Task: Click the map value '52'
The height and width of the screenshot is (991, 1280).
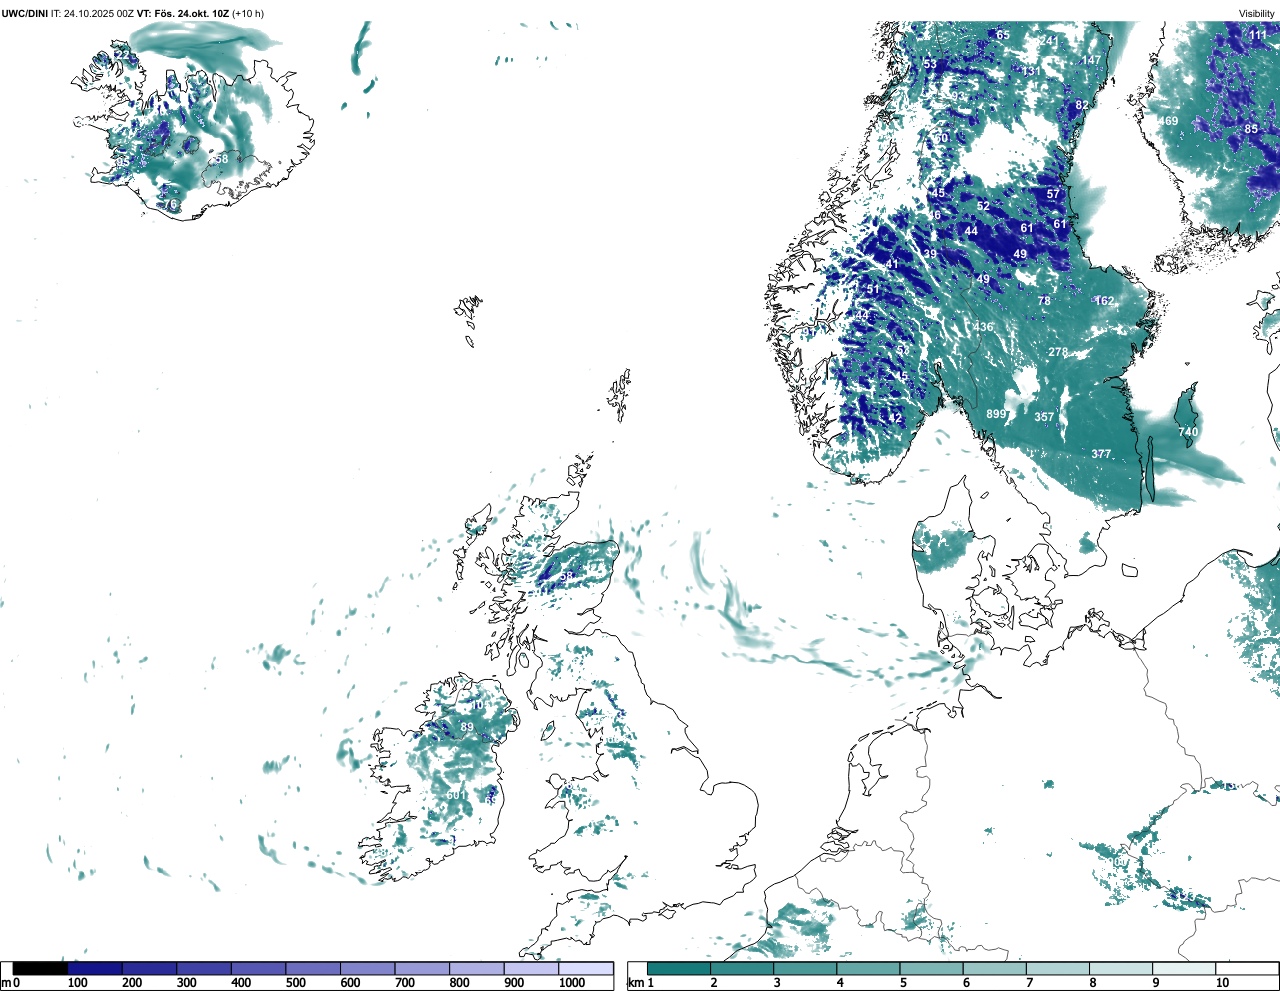Action: (983, 206)
